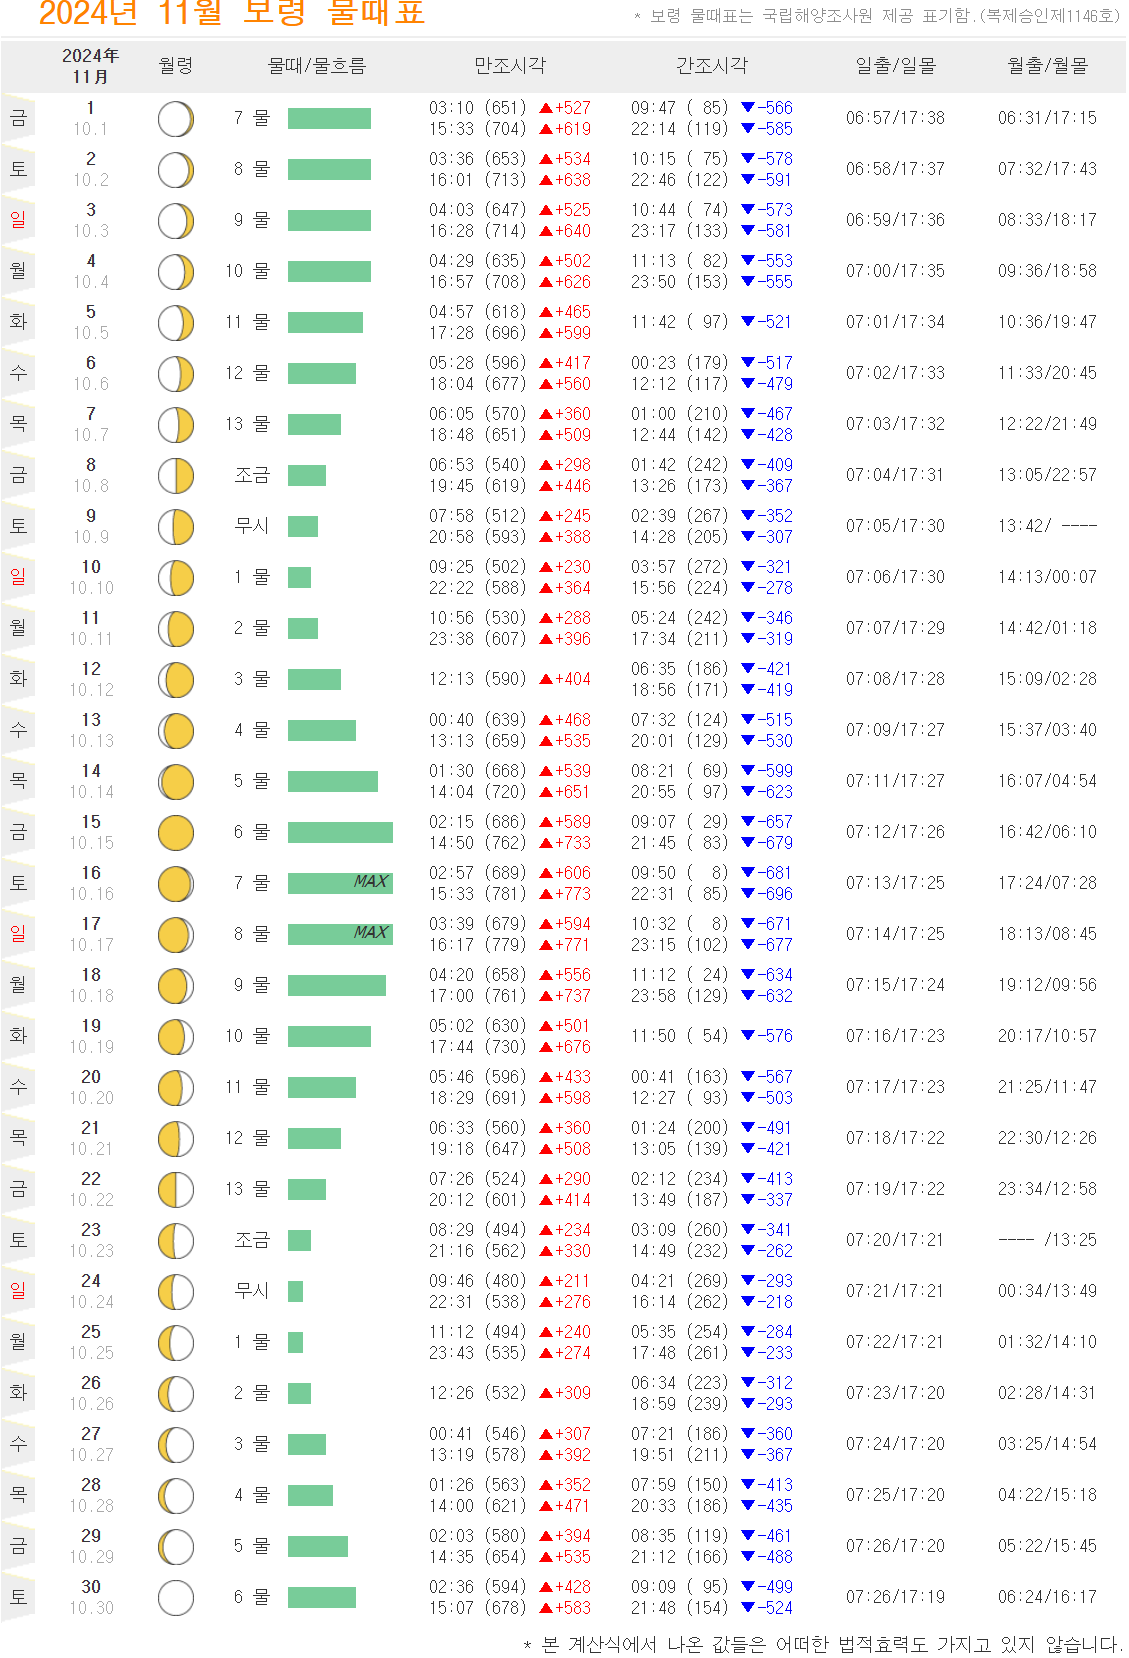Click the sunrise/sunset value 07:26/17:19

tap(895, 1597)
